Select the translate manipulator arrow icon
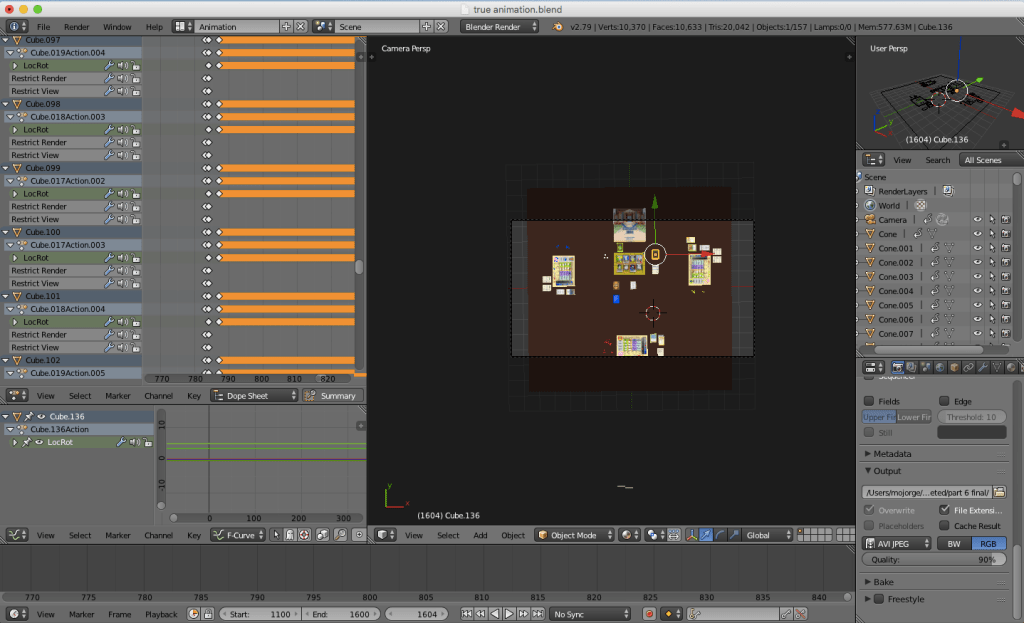Image resolution: width=1024 pixels, height=623 pixels. click(x=705, y=535)
